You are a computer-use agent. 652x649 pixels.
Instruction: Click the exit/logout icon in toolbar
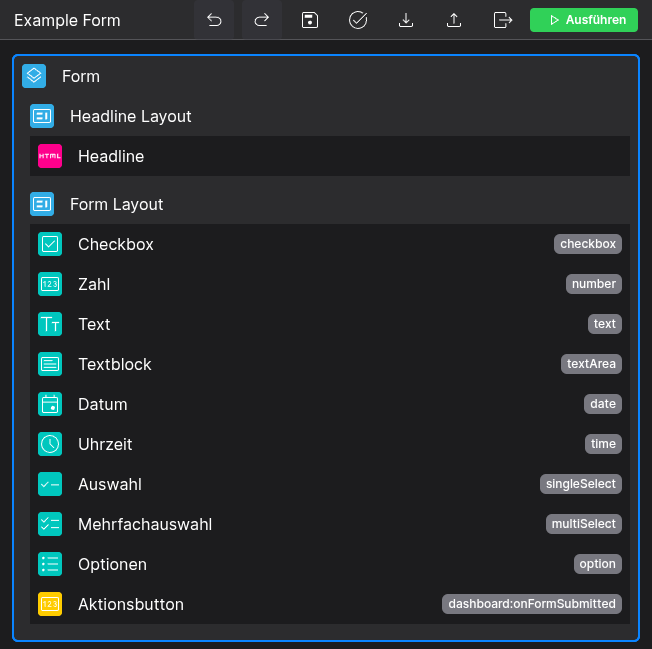coord(503,20)
